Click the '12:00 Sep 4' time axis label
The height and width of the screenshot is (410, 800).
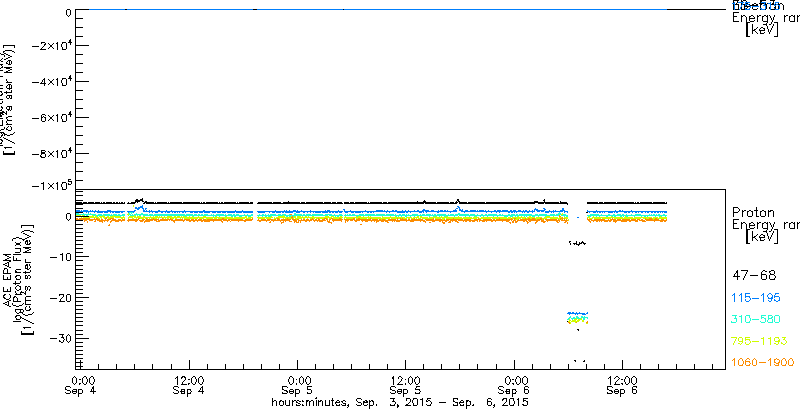(x=189, y=385)
